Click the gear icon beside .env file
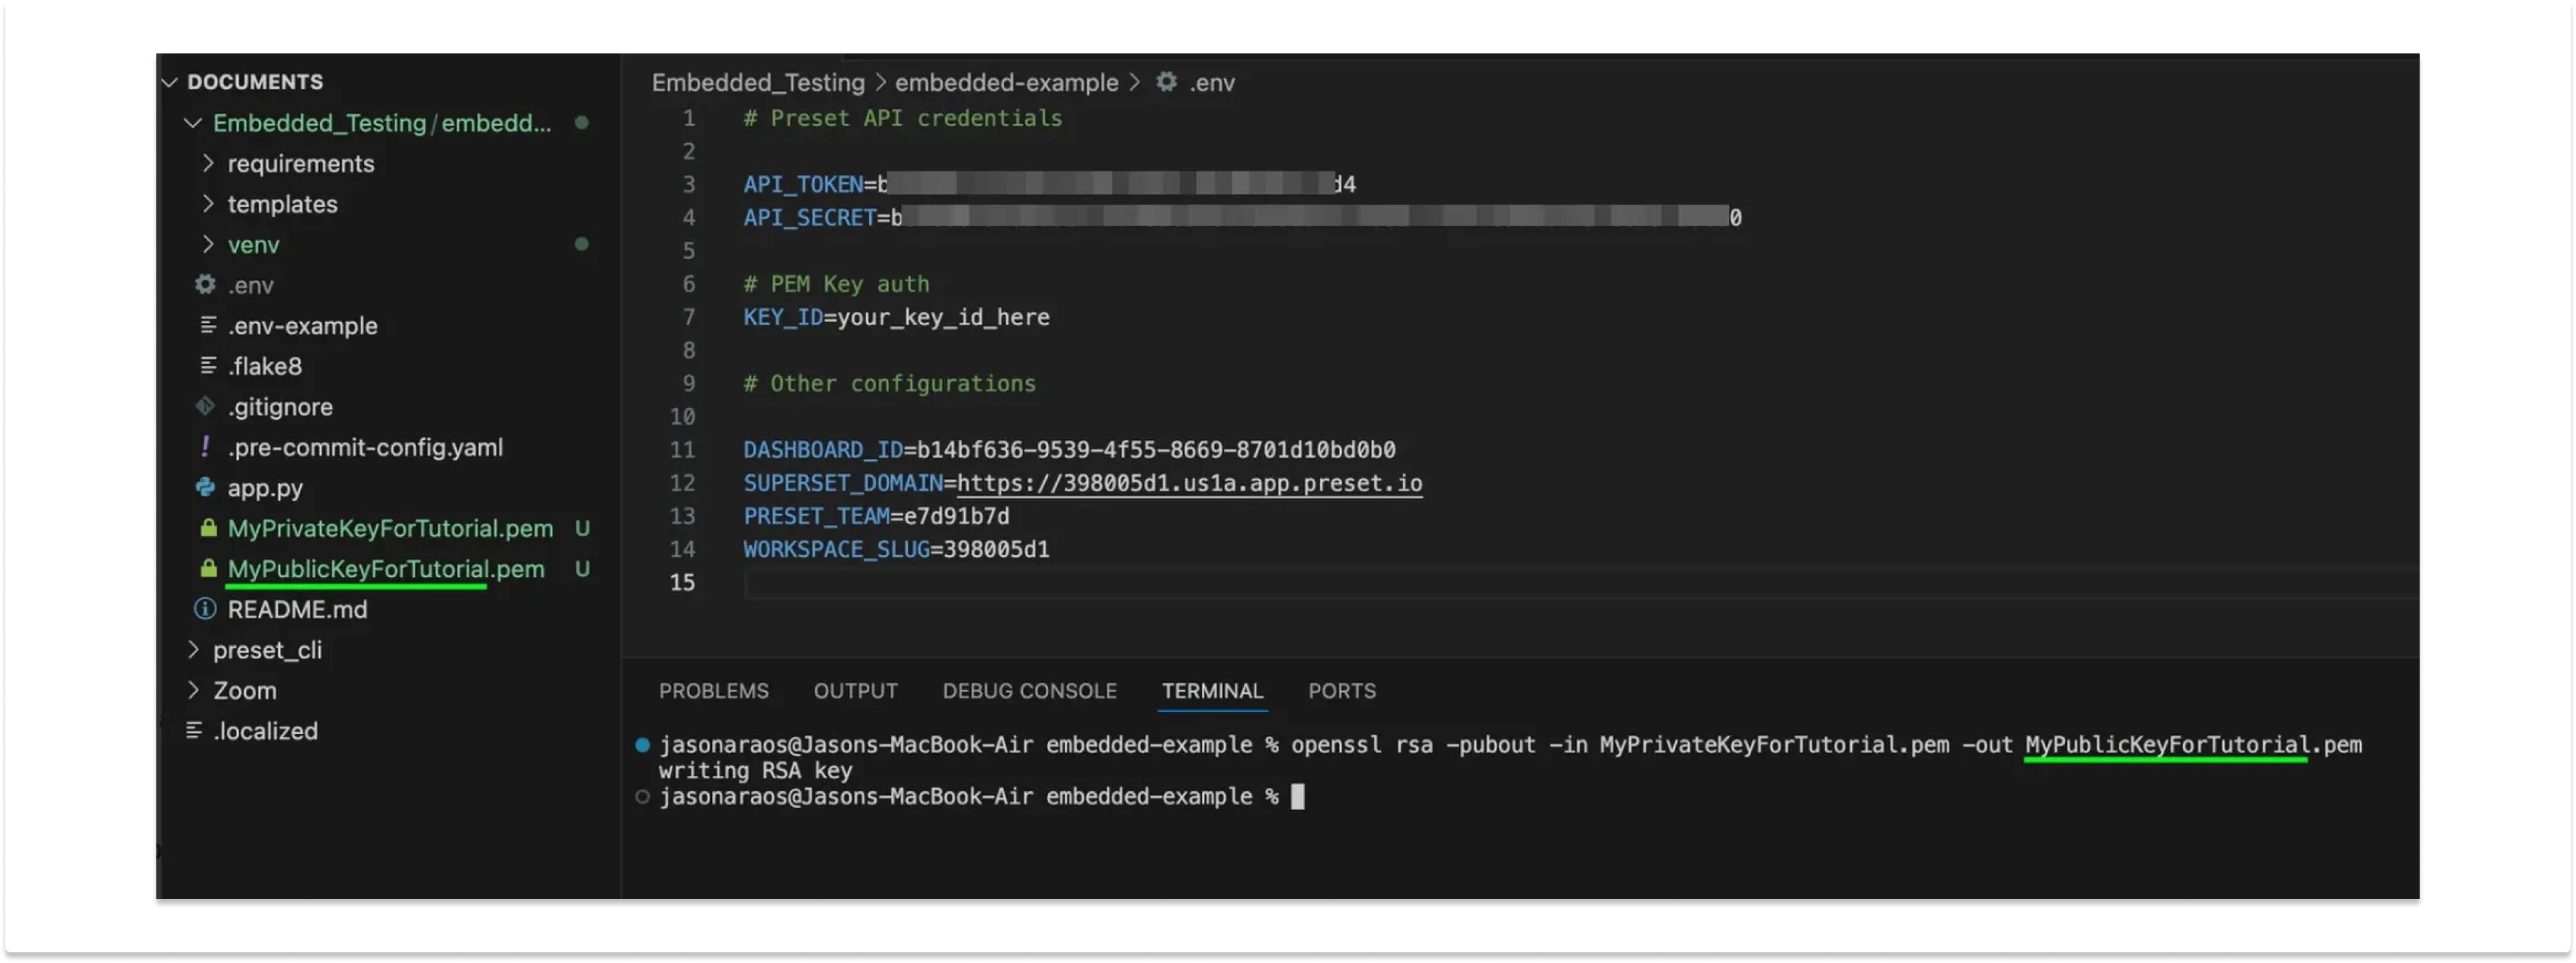 [x=205, y=285]
